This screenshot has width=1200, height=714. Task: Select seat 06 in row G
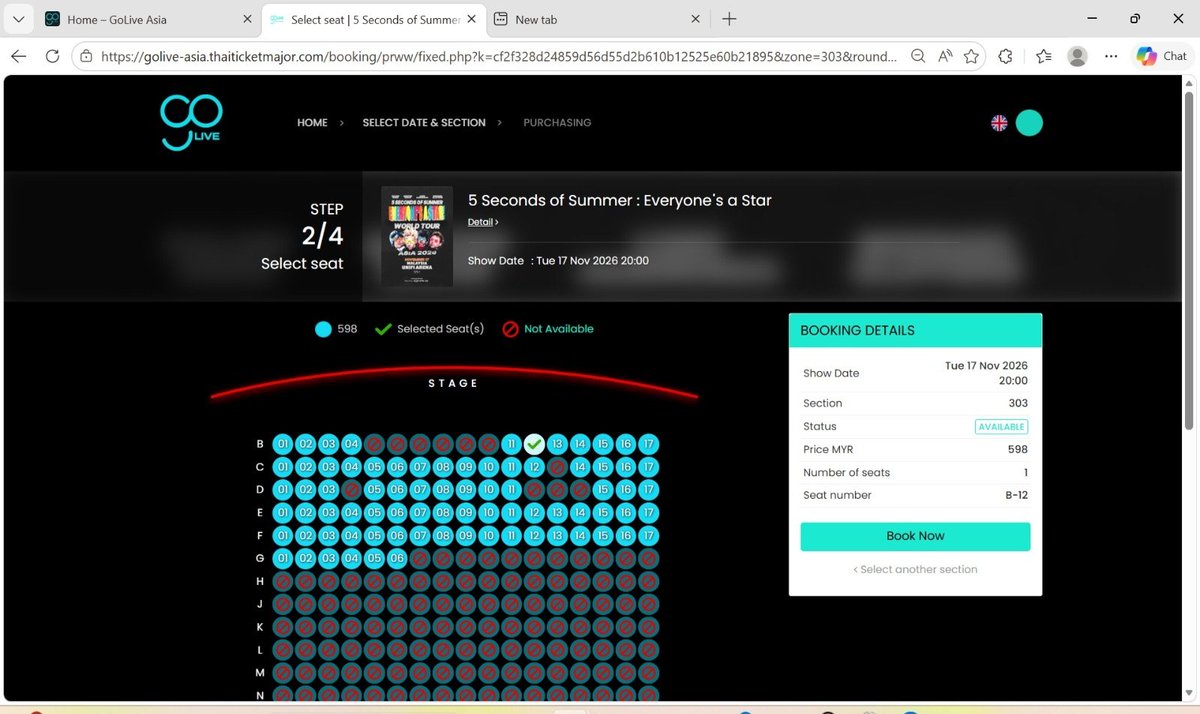click(397, 558)
